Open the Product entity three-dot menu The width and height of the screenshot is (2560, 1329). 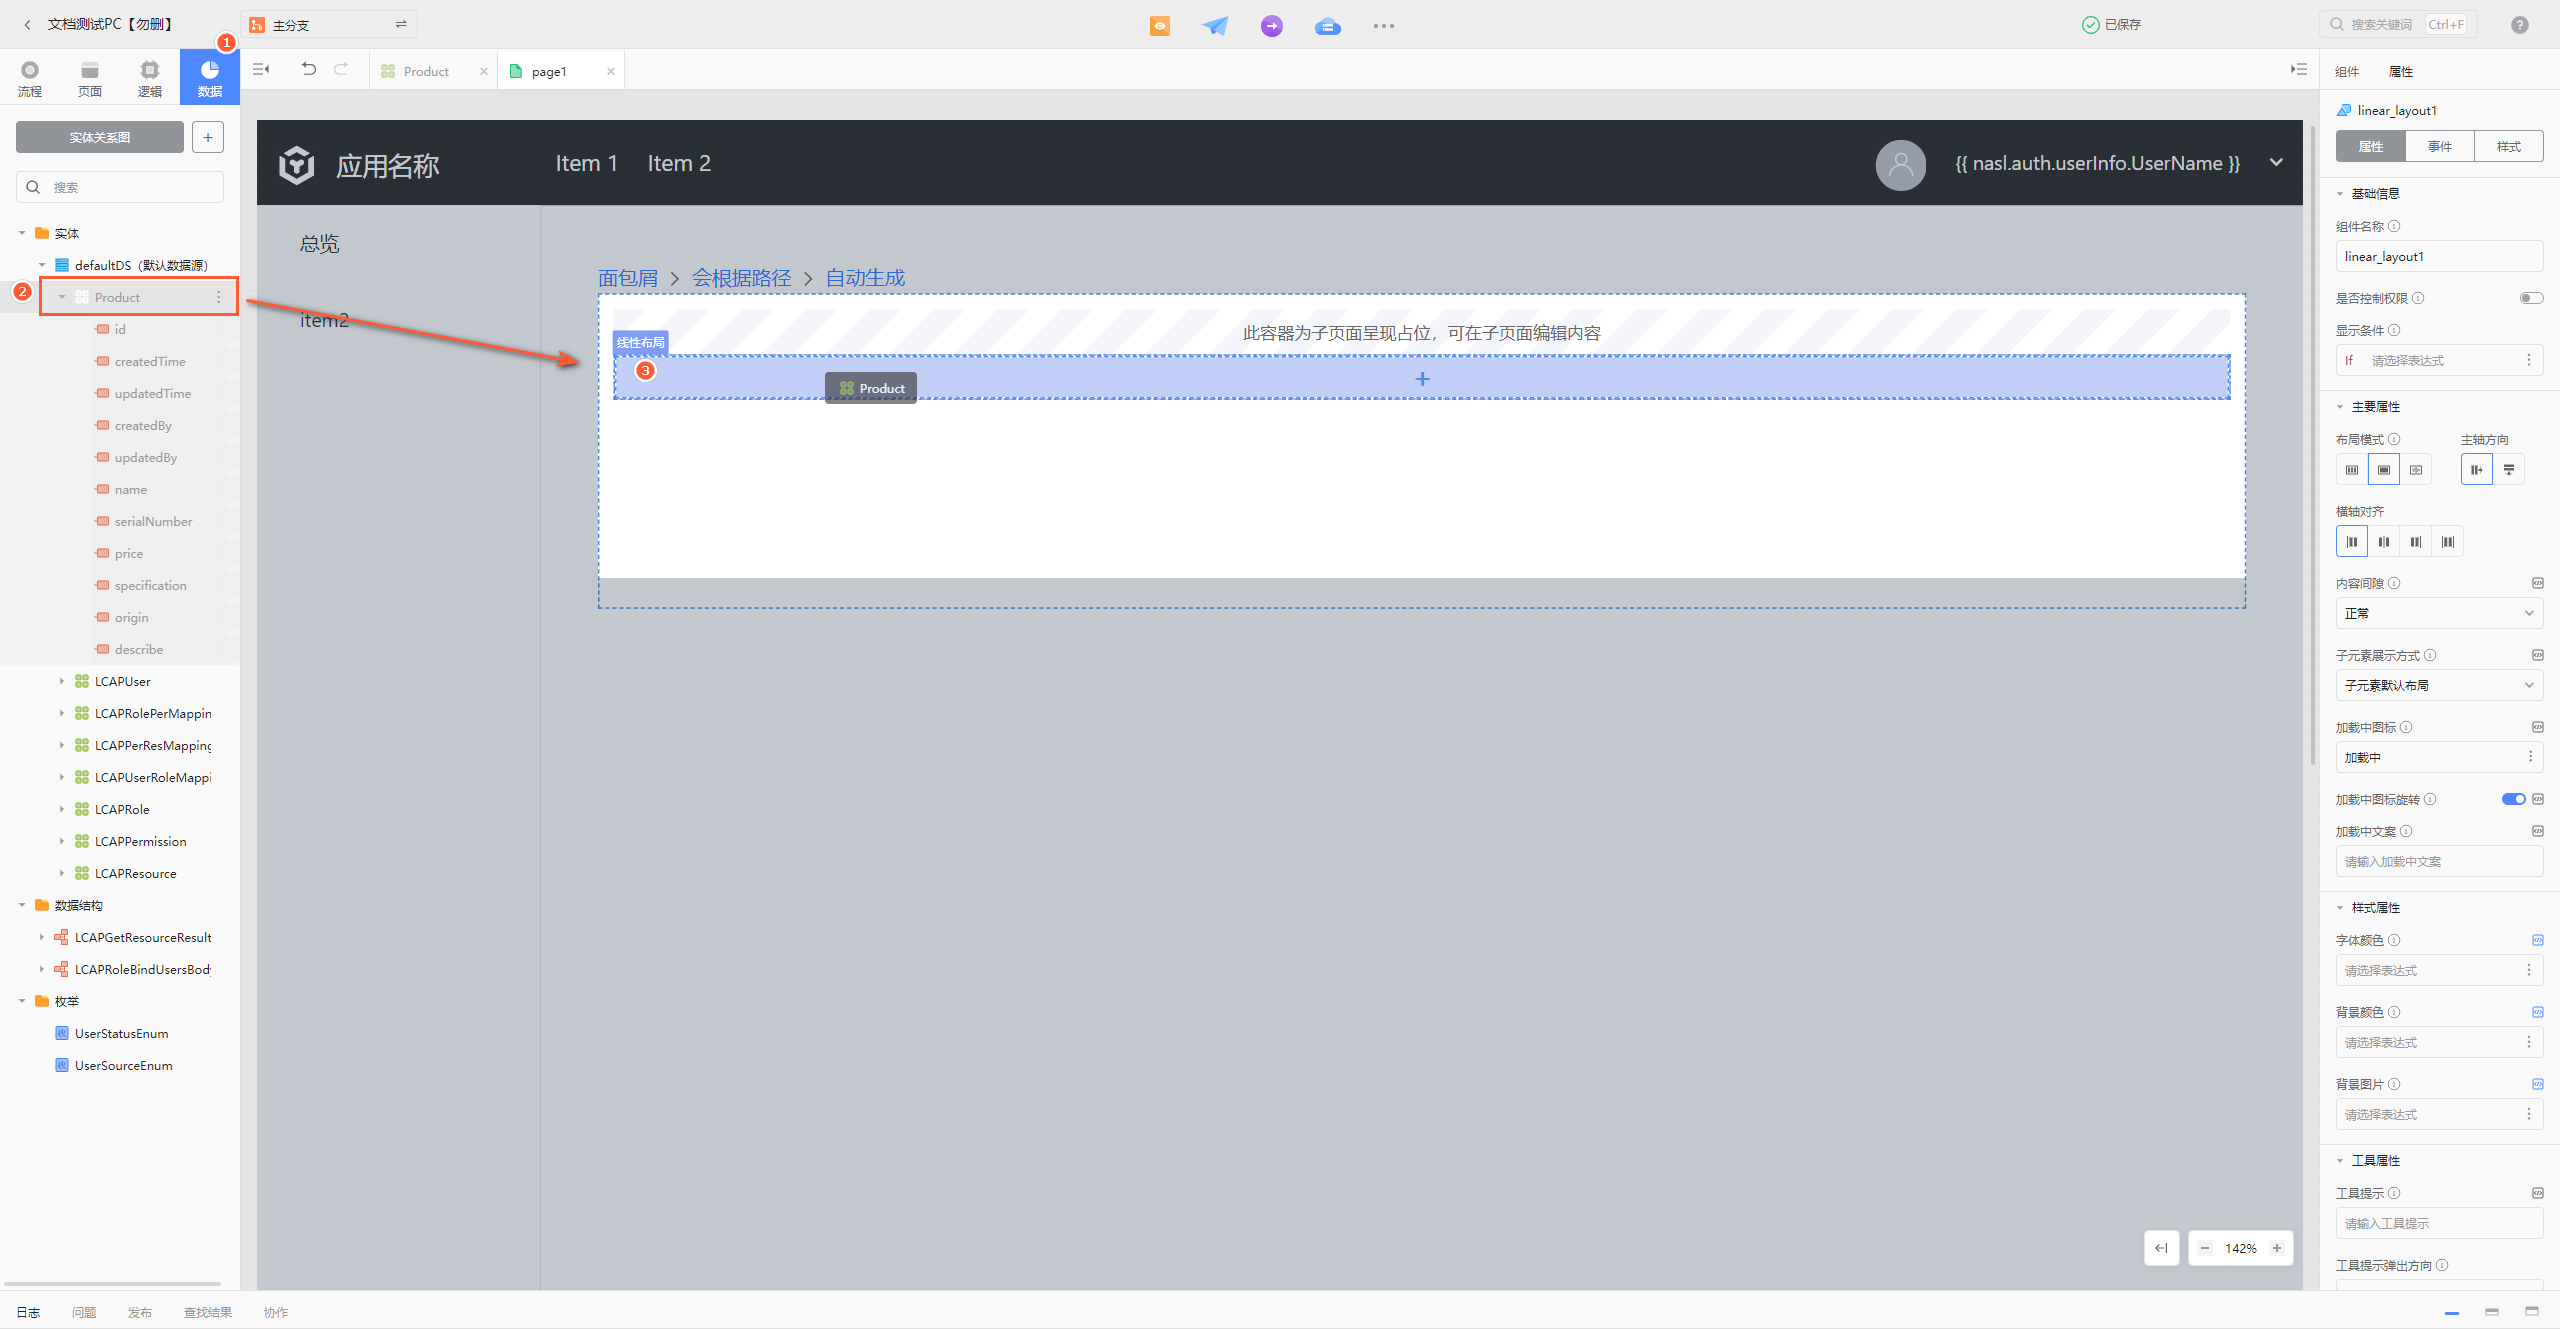219,297
